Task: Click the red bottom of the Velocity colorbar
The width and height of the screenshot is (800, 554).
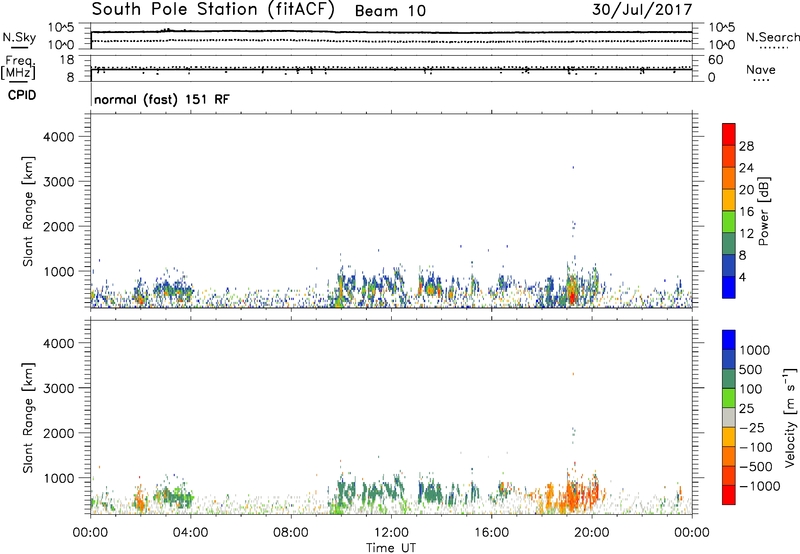Action: click(x=729, y=495)
